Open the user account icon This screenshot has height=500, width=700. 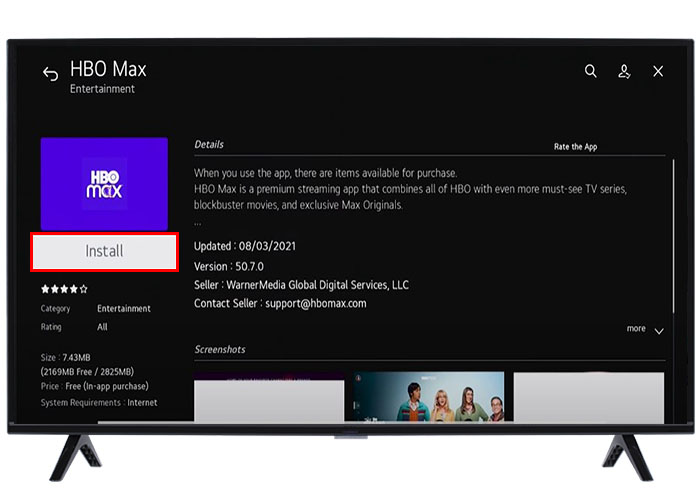[x=624, y=71]
